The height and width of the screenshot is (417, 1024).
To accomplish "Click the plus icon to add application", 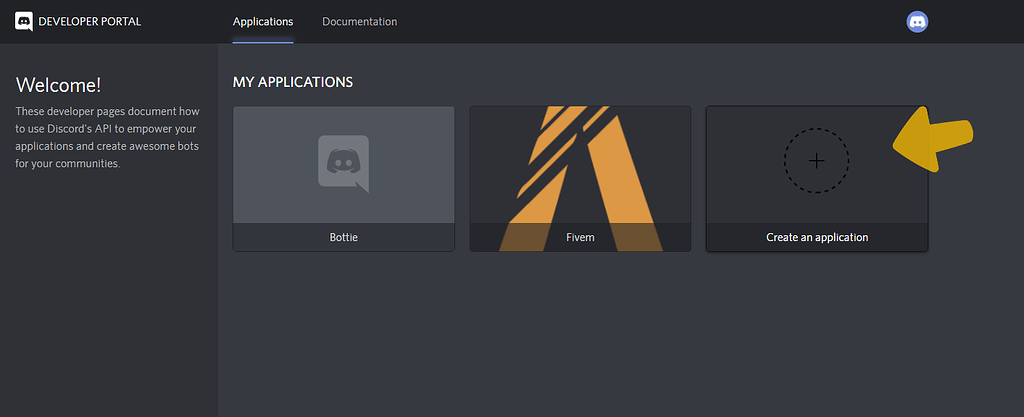I will click(x=816, y=161).
